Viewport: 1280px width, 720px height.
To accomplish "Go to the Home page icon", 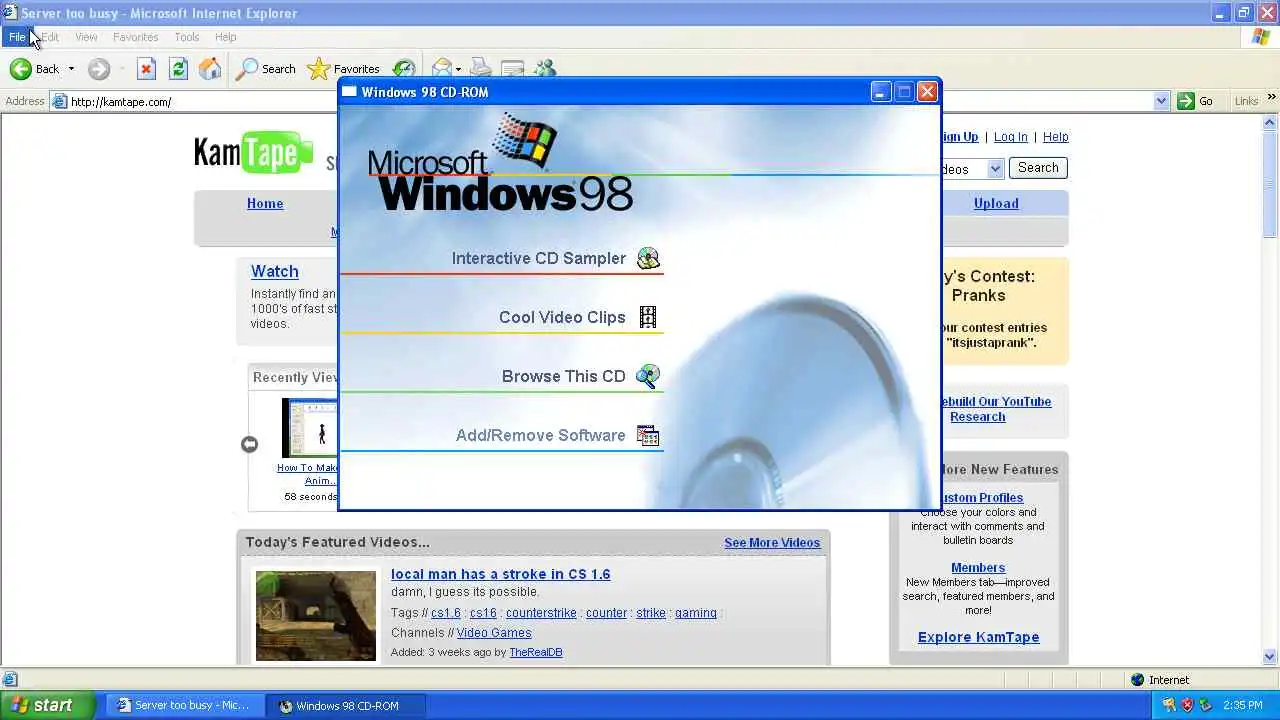I will [210, 69].
